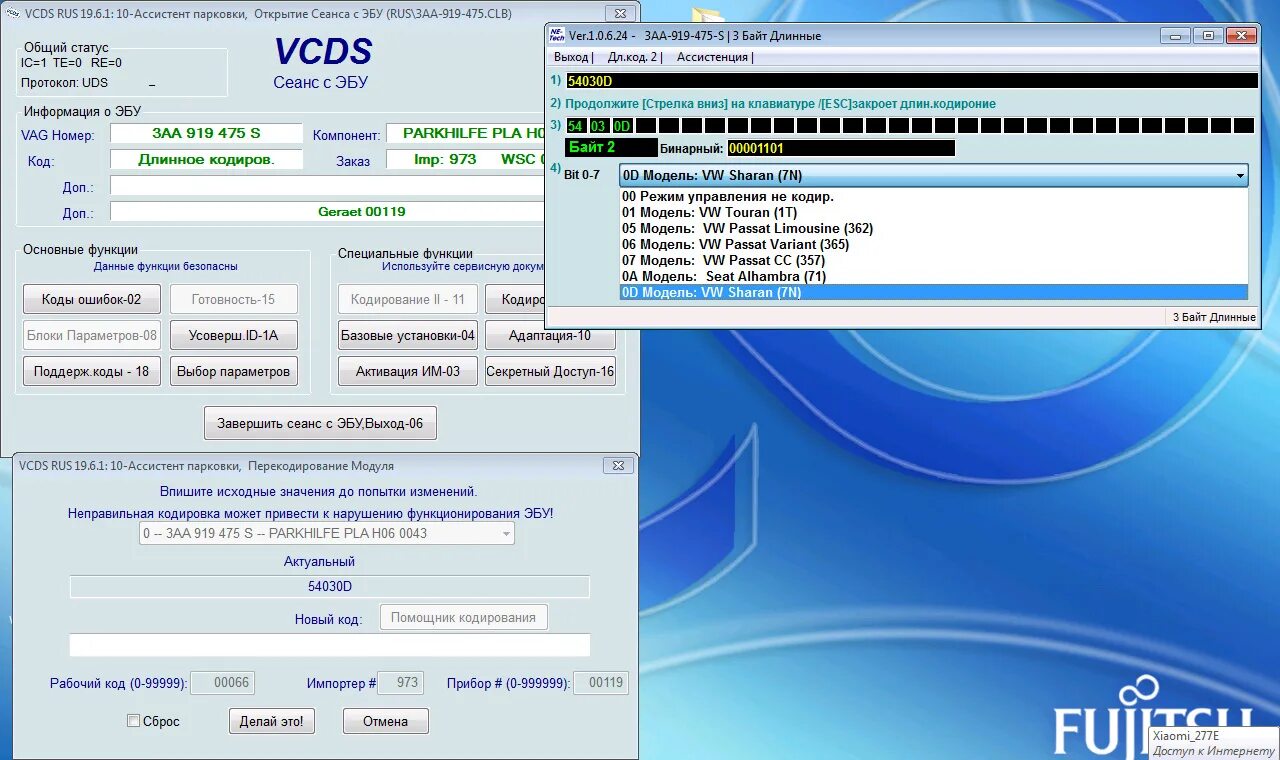Screen dimensions: 1280x760
Task: Click Кодирование II - 11 button
Action: tap(408, 299)
